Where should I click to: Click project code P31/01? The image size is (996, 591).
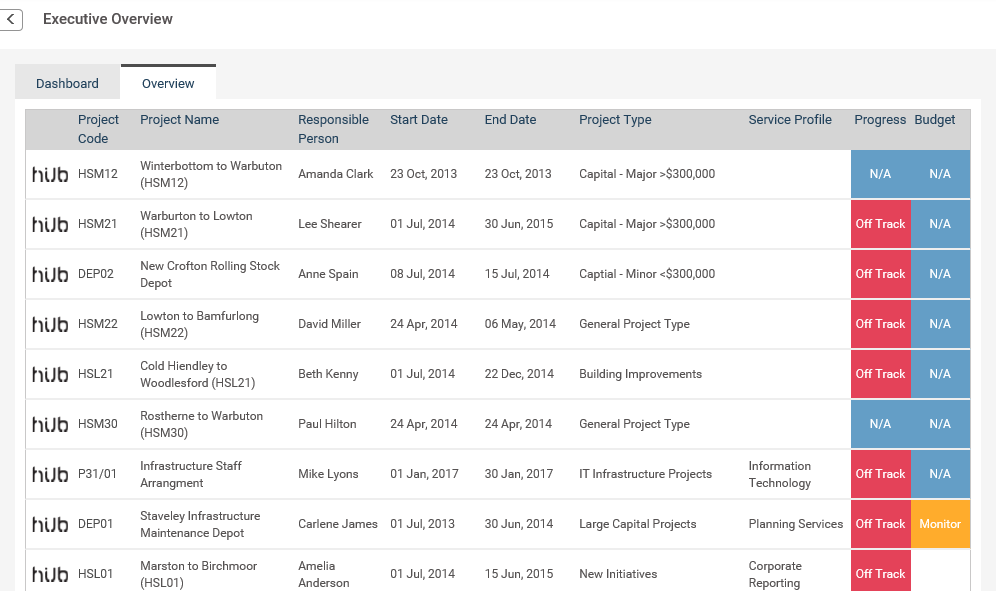pos(97,474)
